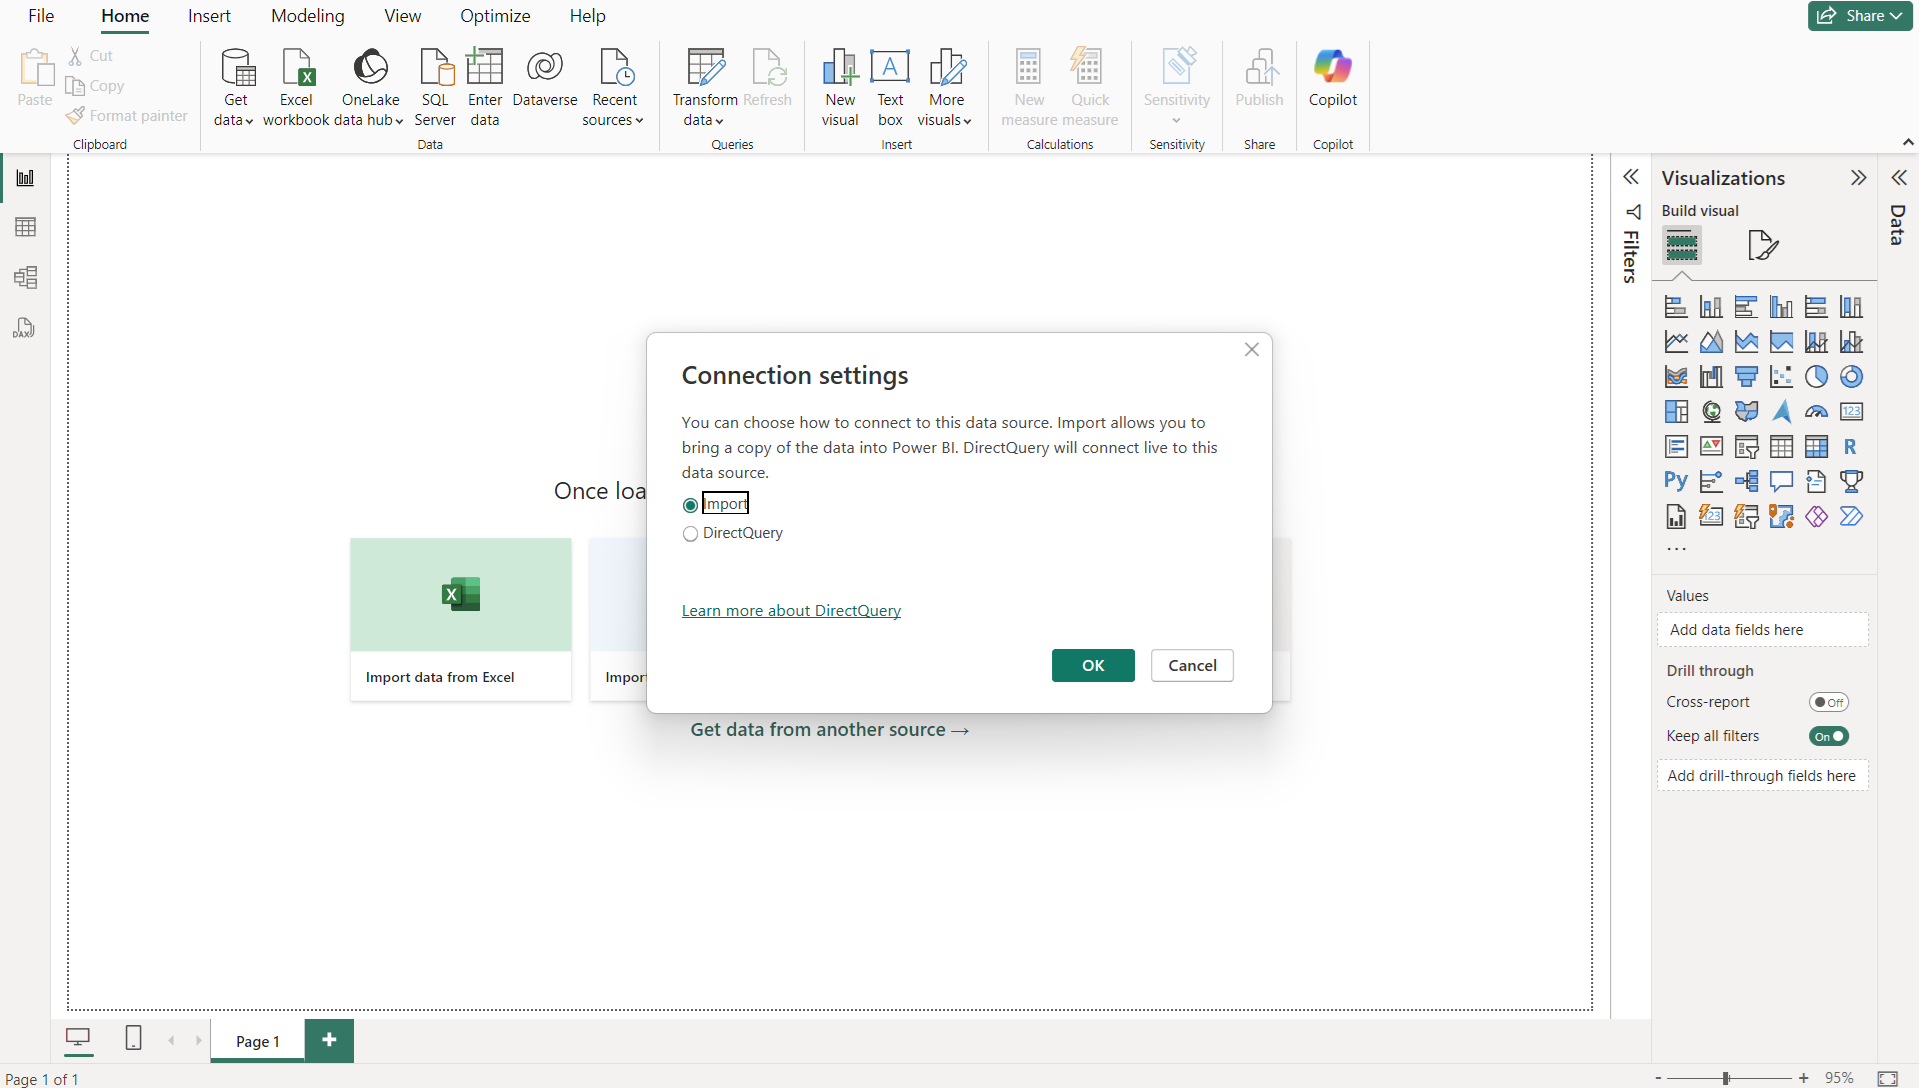1919x1088 pixels.
Task: Expand the Data pane
Action: click(1899, 178)
